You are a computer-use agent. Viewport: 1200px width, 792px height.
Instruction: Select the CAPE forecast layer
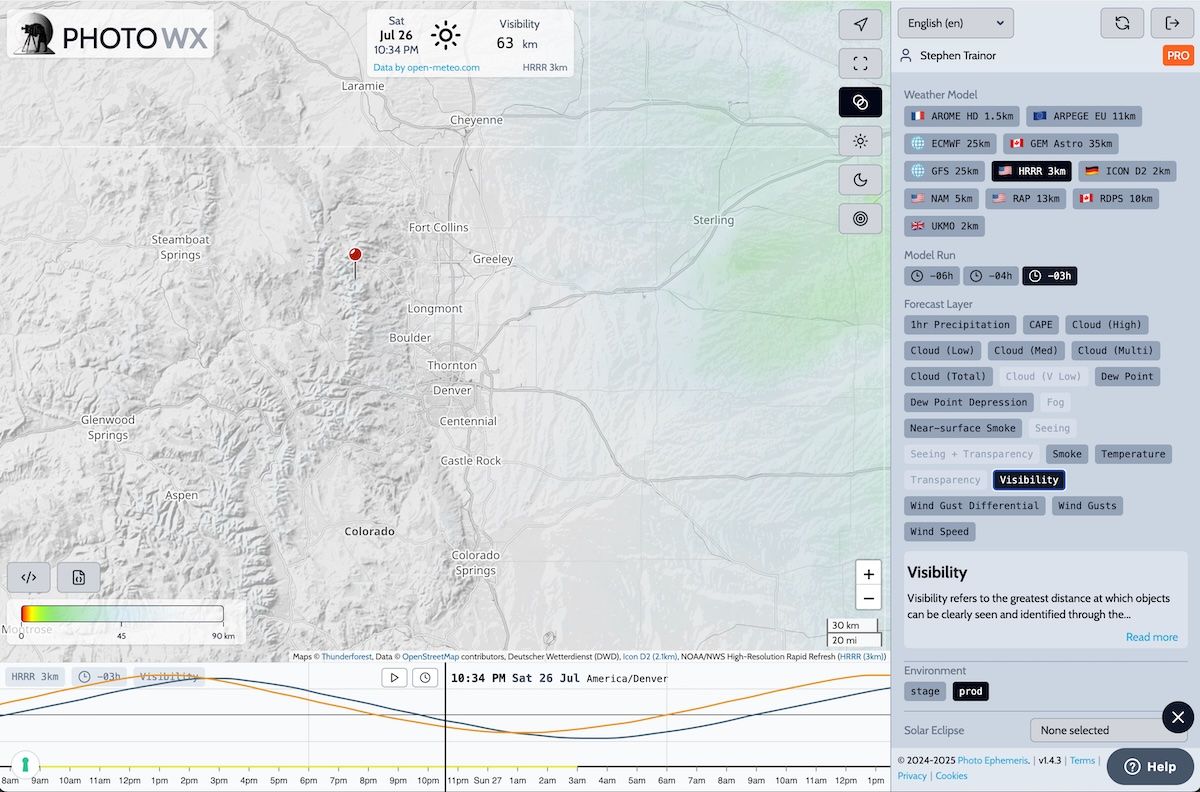(1041, 325)
